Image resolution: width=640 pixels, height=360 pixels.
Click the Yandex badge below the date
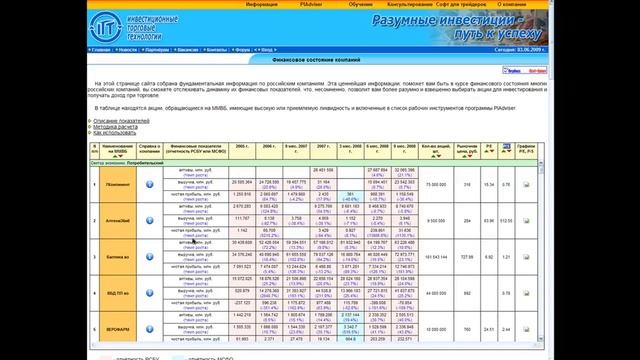pyautogui.click(x=524, y=71)
